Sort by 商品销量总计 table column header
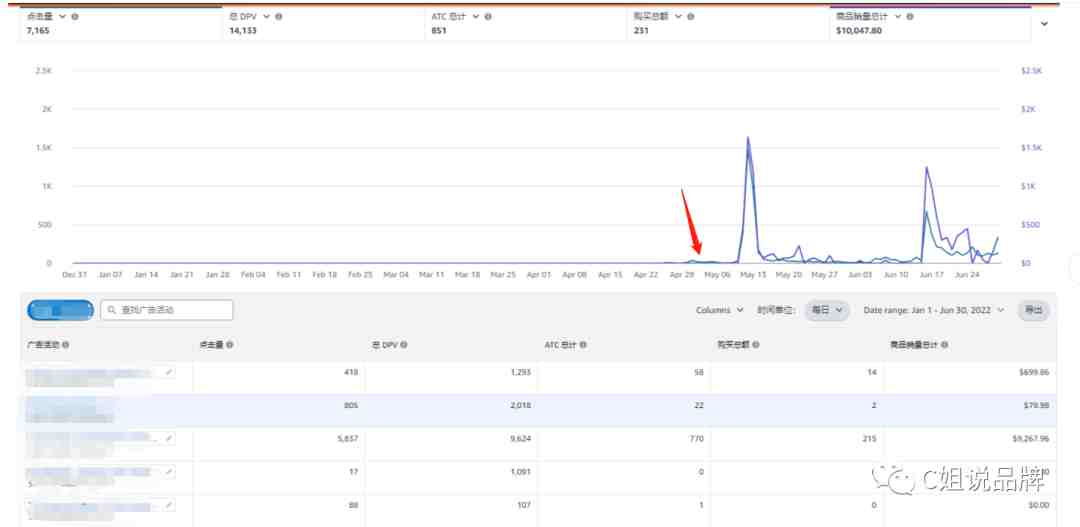 tap(915, 344)
